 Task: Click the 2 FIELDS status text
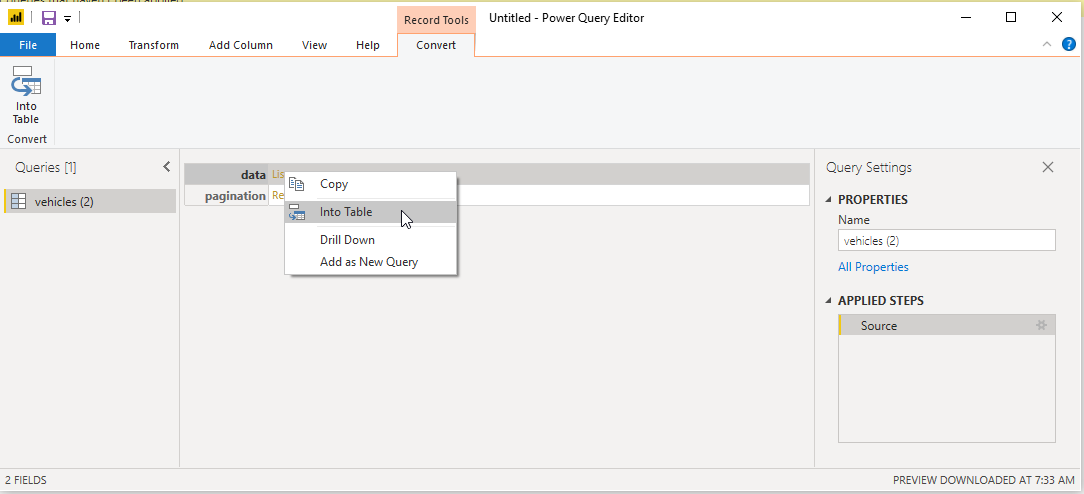[x=26, y=479]
